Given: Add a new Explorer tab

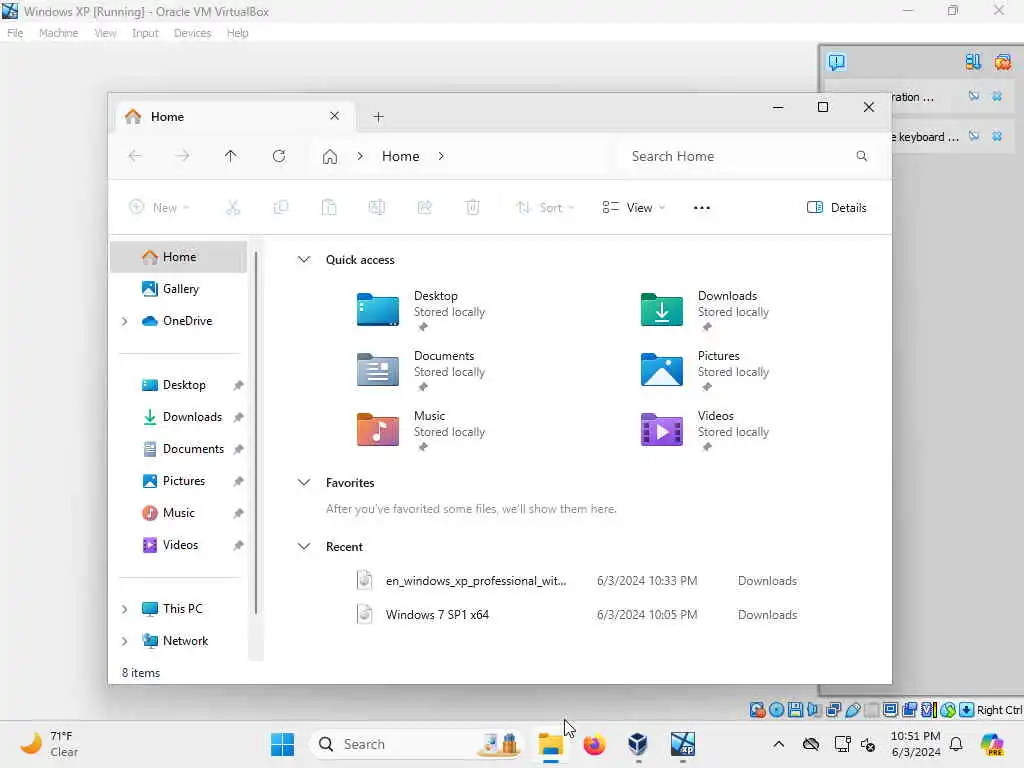Looking at the screenshot, I should click(x=378, y=117).
